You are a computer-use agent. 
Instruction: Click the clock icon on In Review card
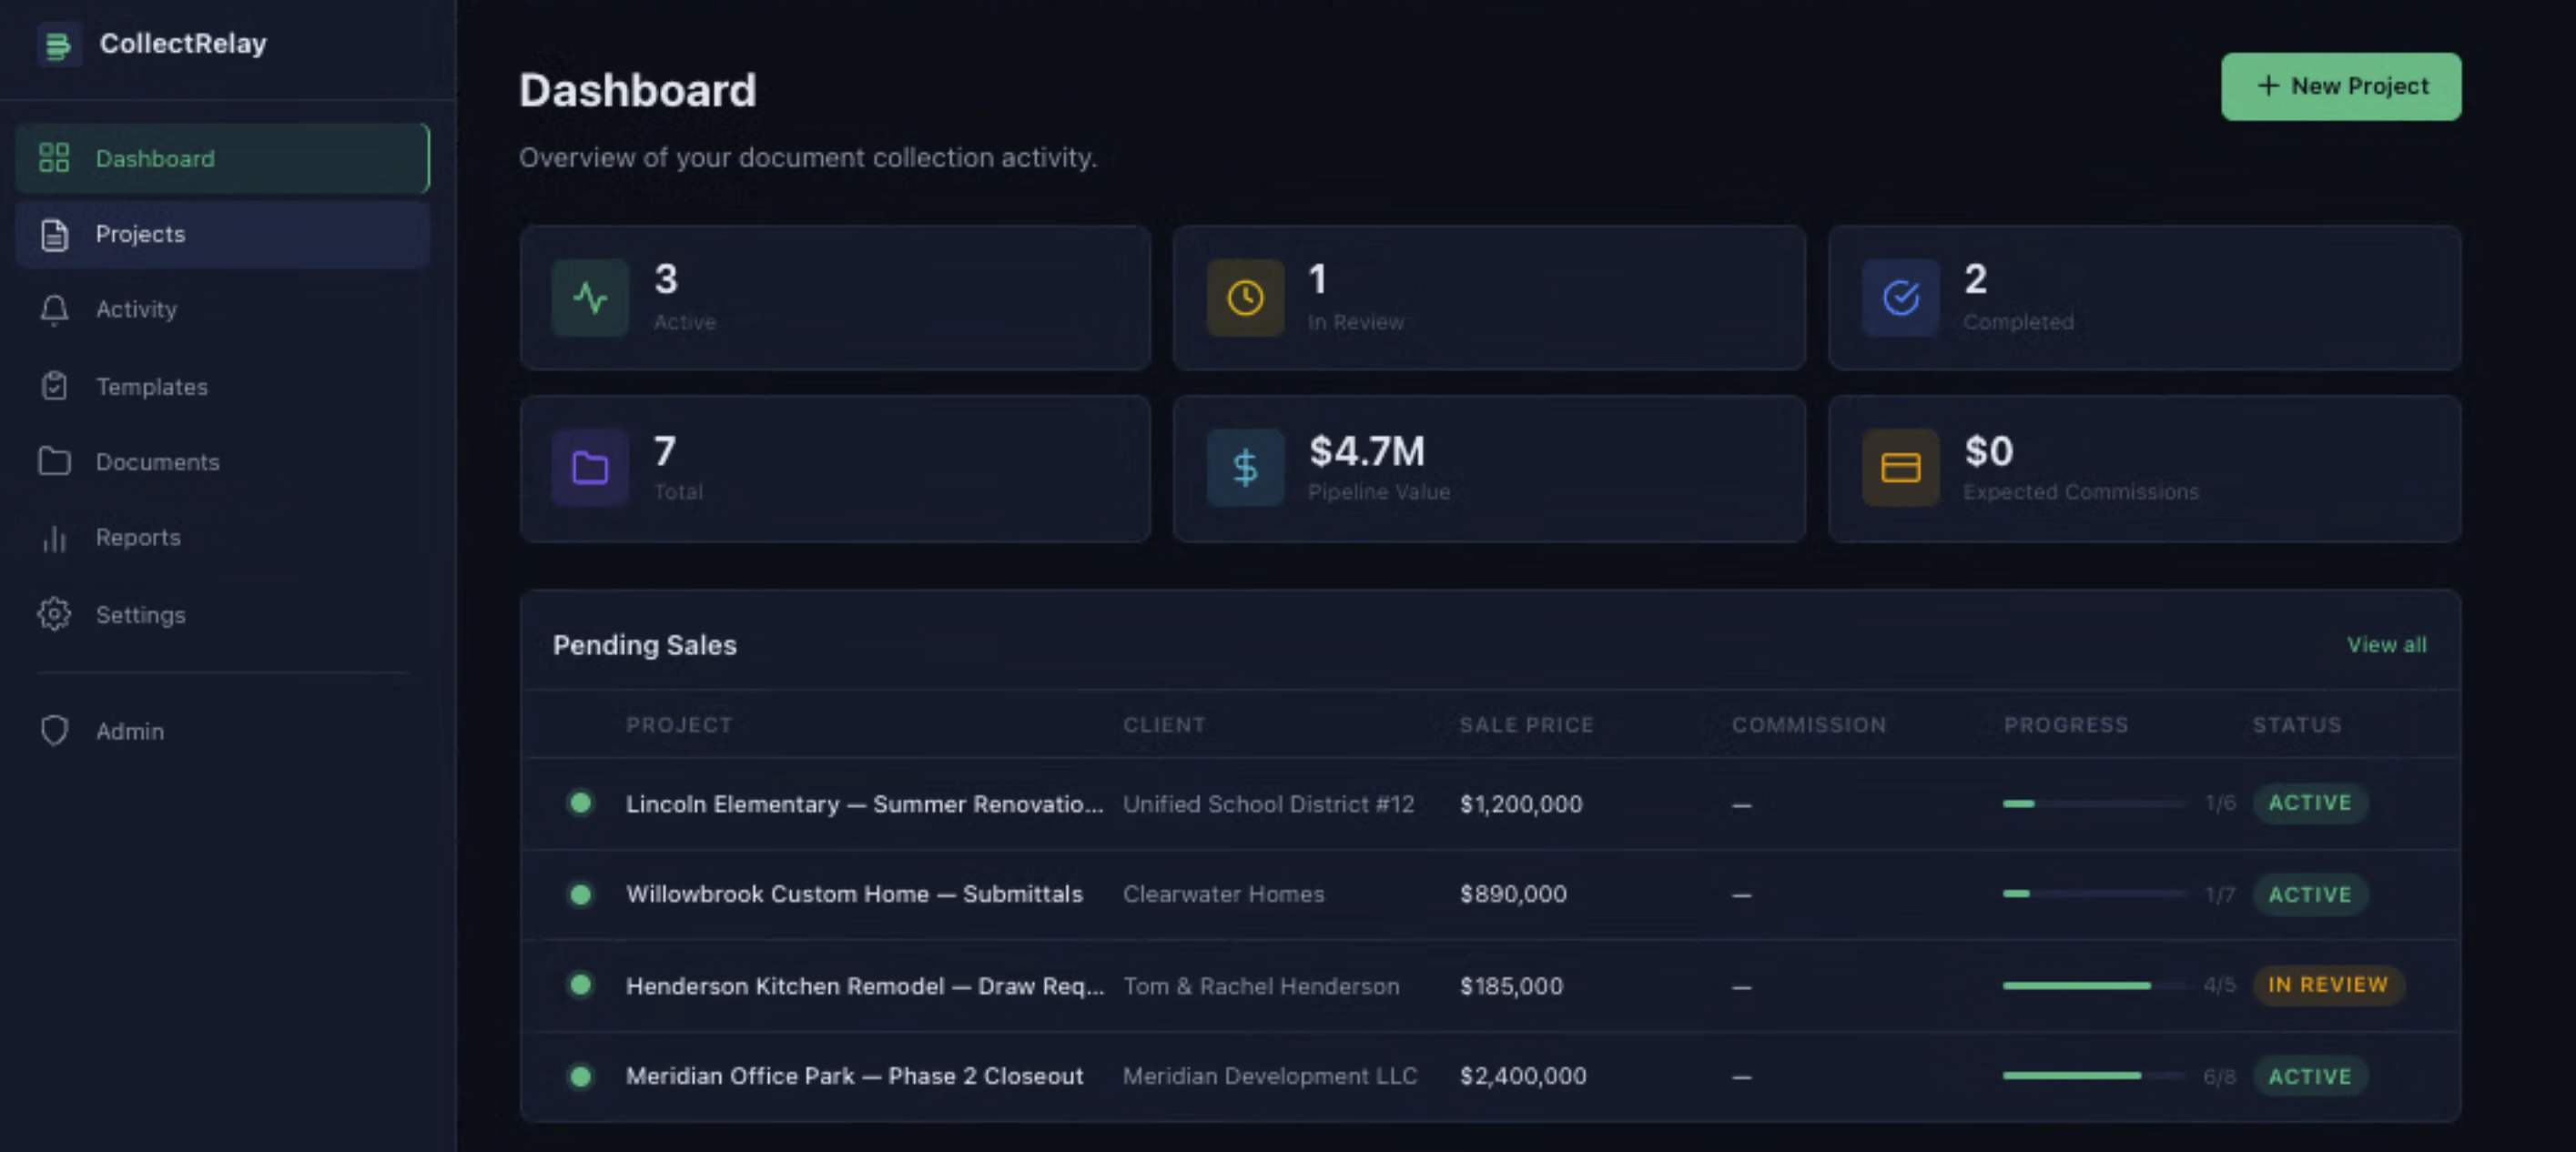[1245, 297]
